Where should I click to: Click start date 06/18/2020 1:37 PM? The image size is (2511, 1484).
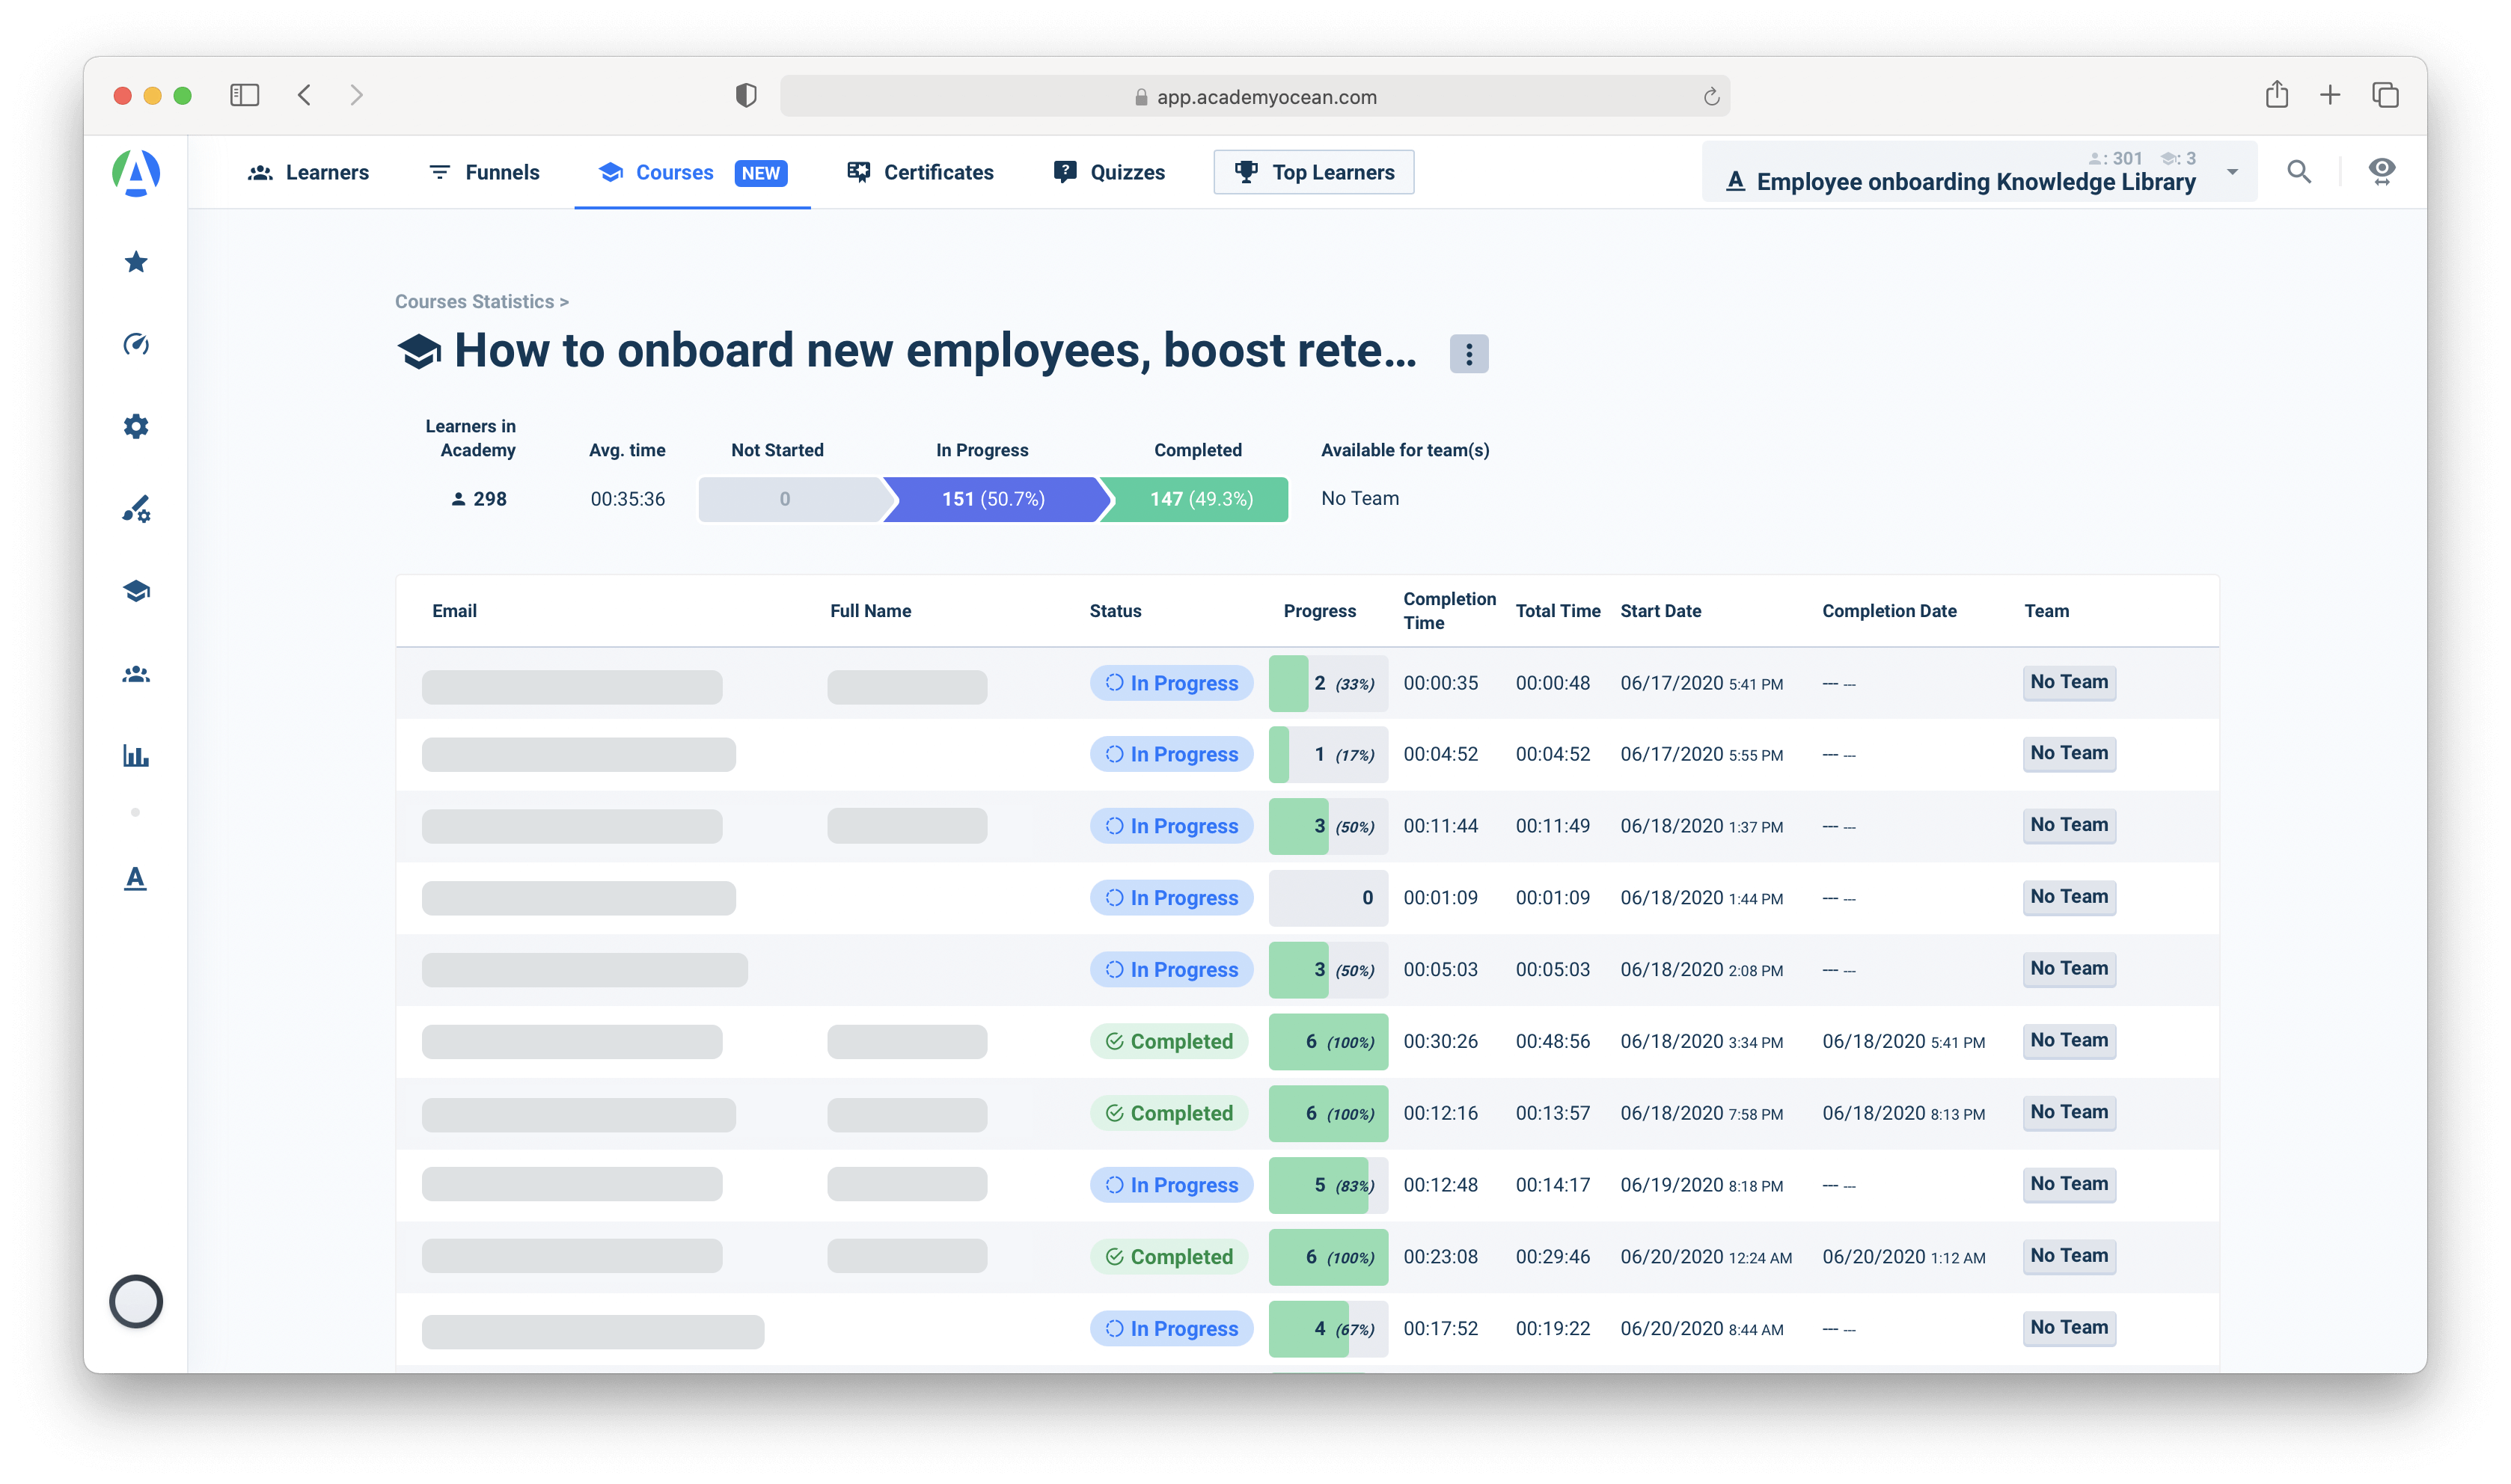(1701, 826)
